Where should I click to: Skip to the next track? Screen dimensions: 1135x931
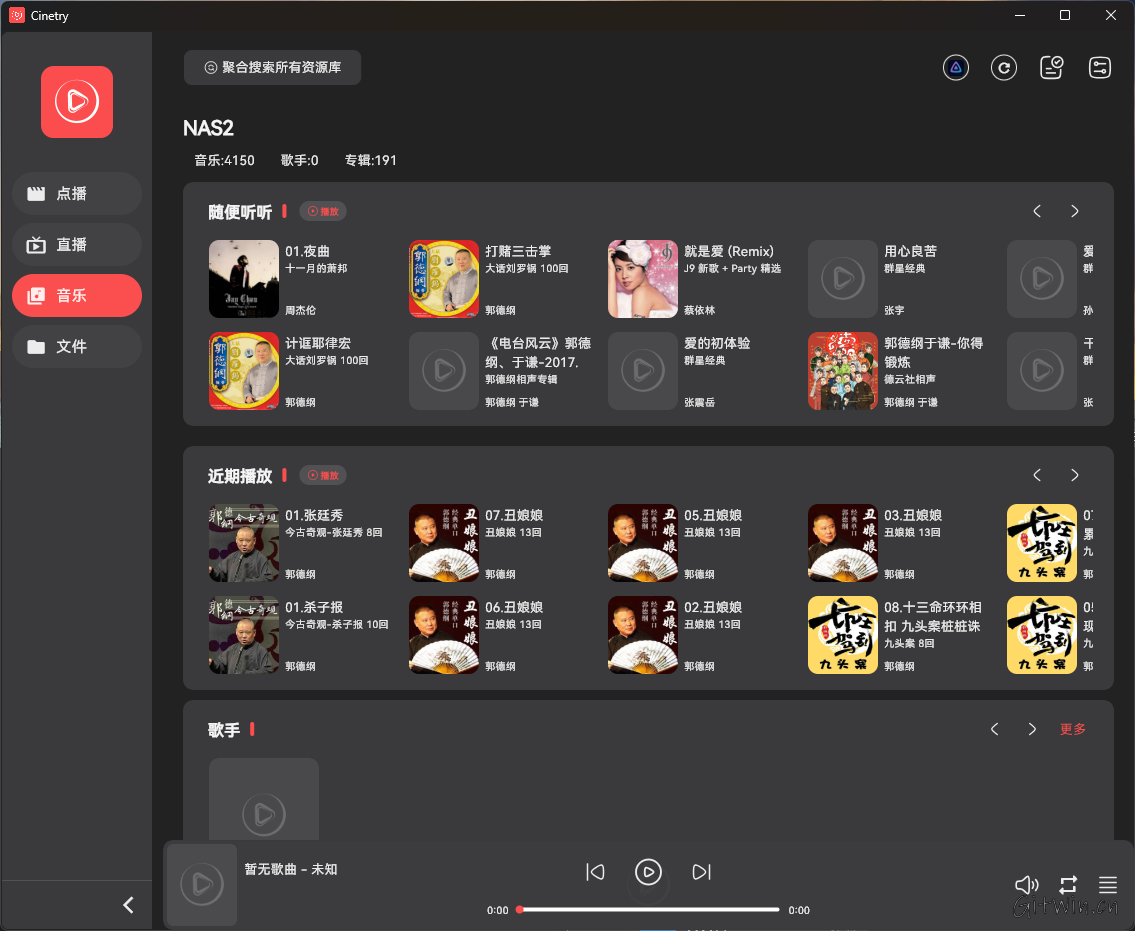701,872
